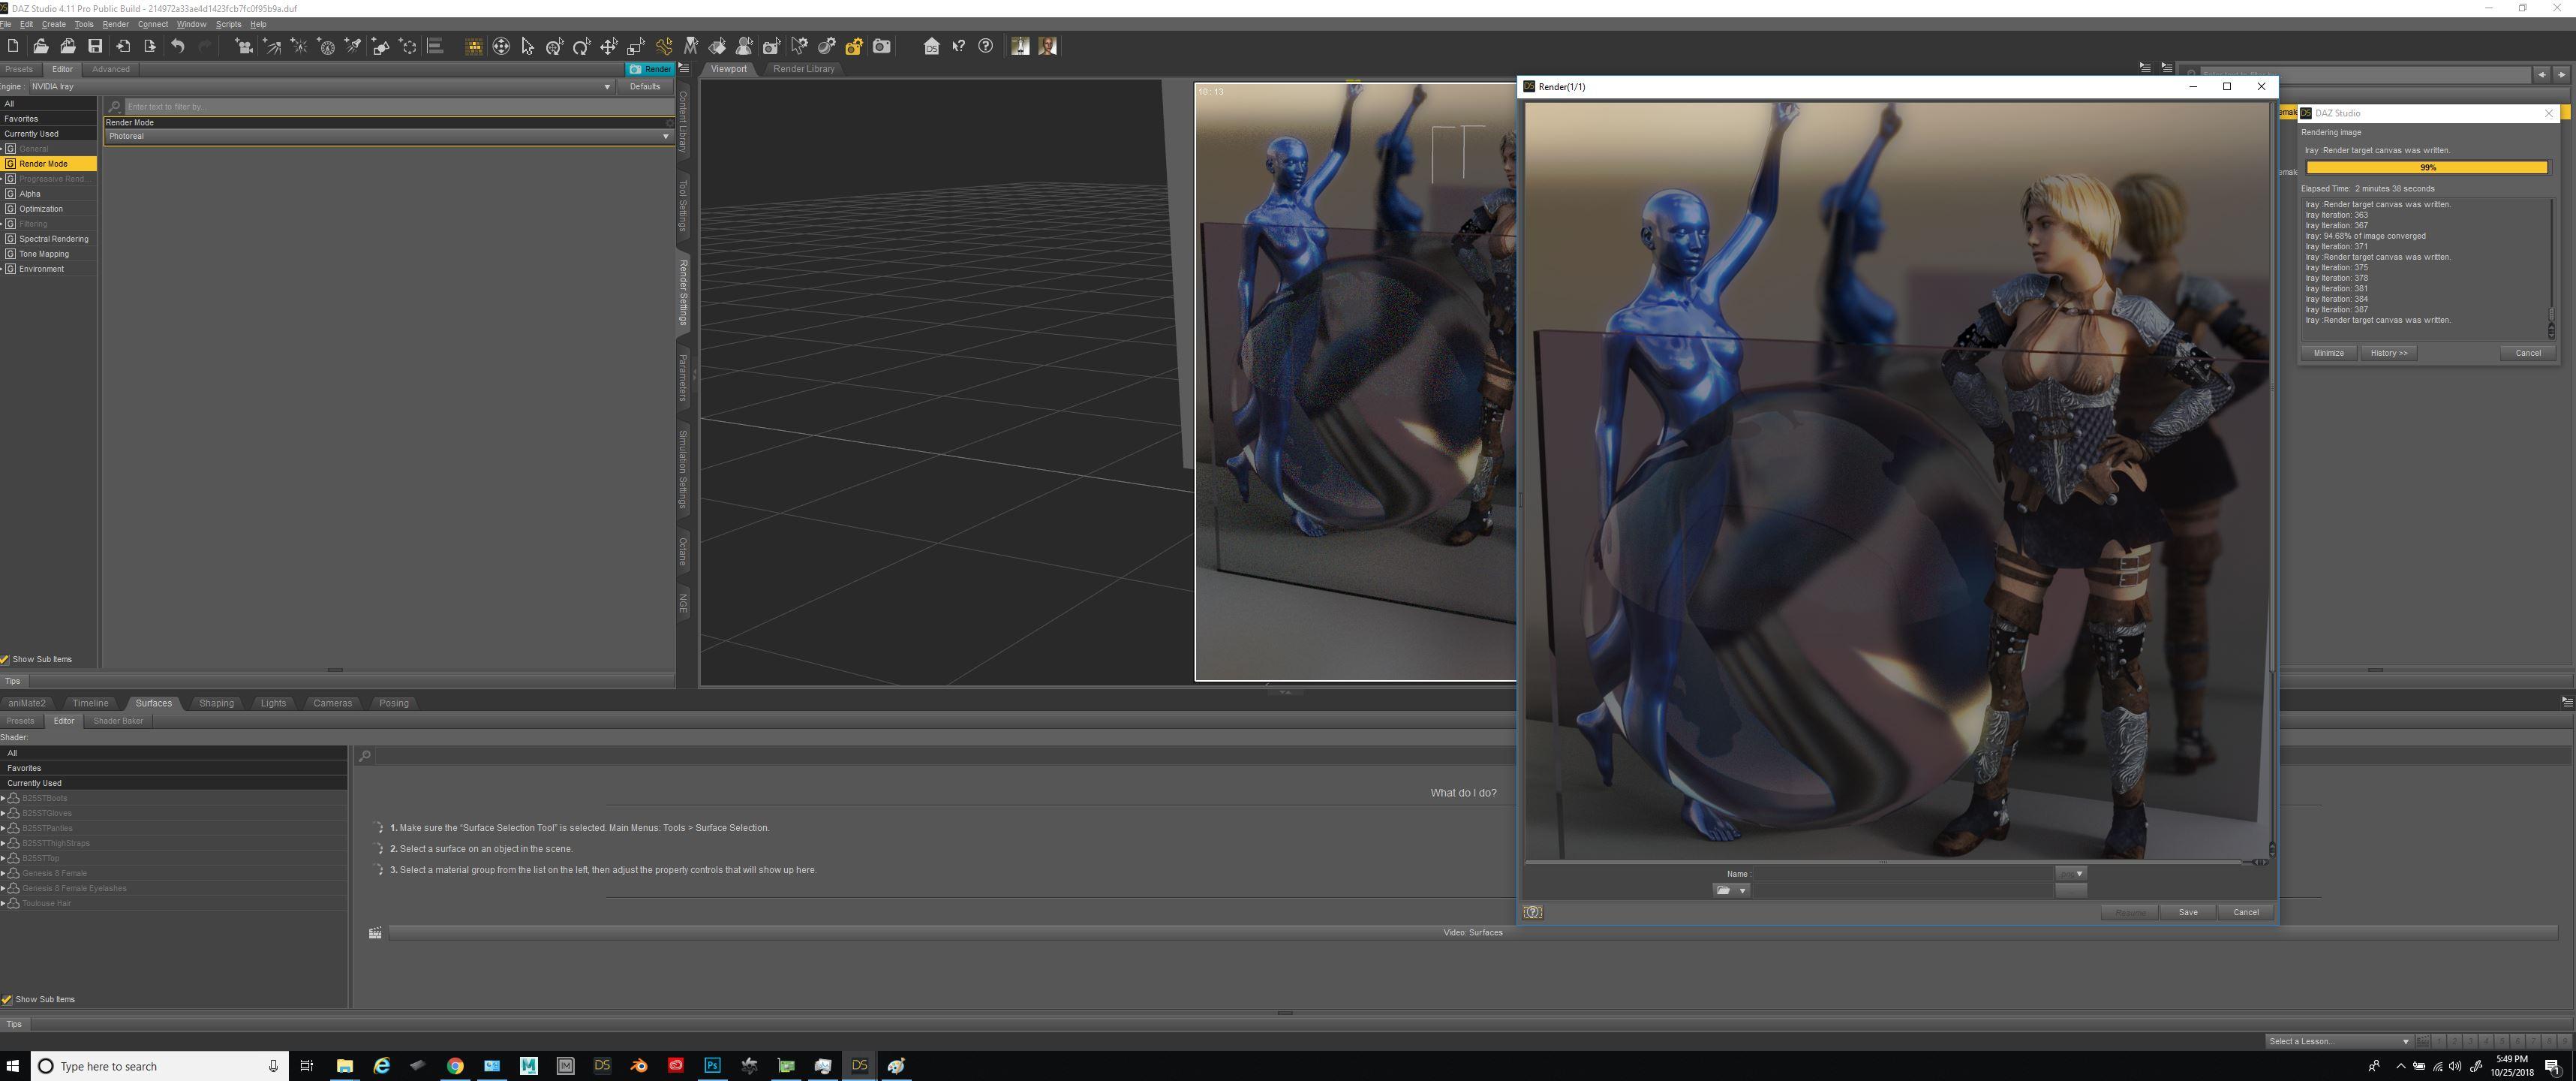Viewport: 2576px width, 1081px height.
Task: Click the Undo arrow icon
Action: (x=177, y=46)
